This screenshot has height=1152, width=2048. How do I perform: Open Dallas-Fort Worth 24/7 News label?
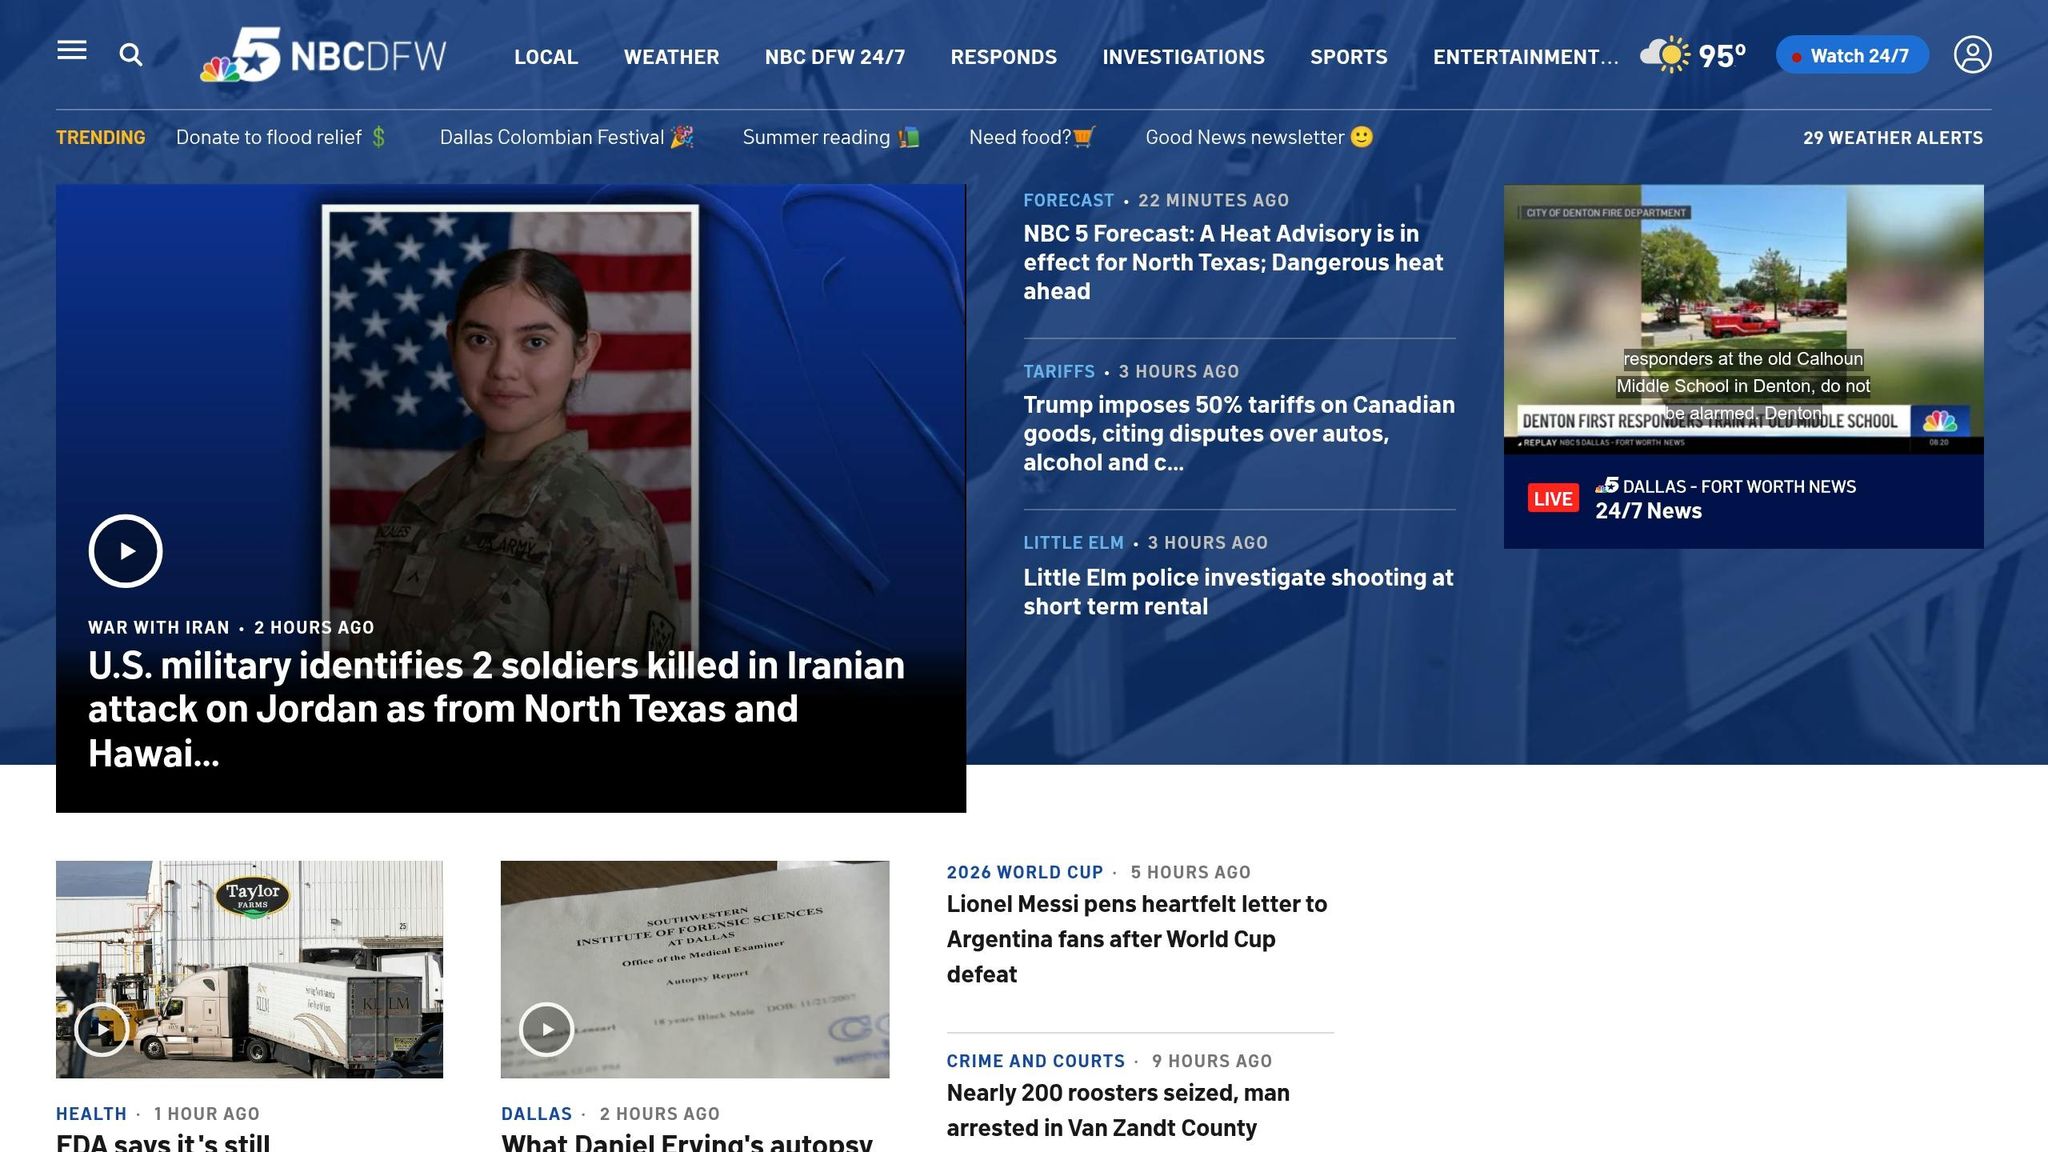(x=1725, y=498)
